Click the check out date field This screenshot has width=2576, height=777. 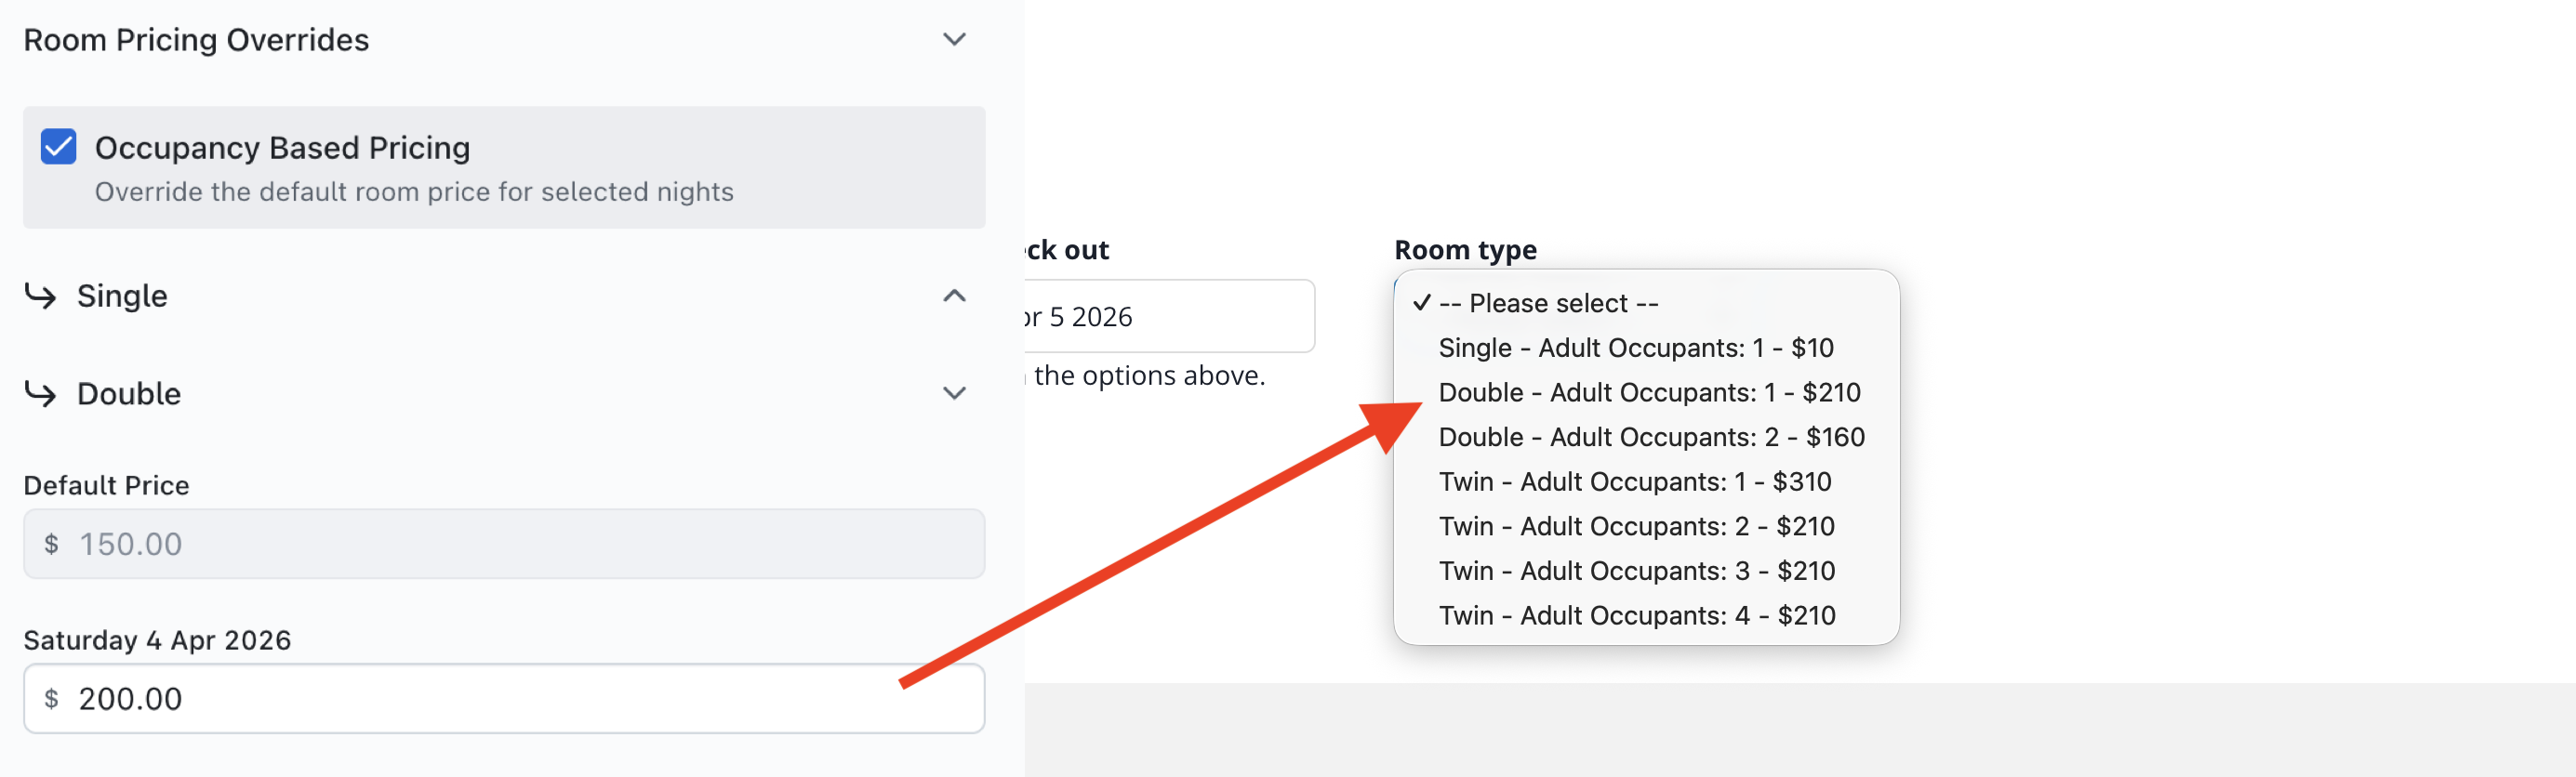[x=1166, y=316]
